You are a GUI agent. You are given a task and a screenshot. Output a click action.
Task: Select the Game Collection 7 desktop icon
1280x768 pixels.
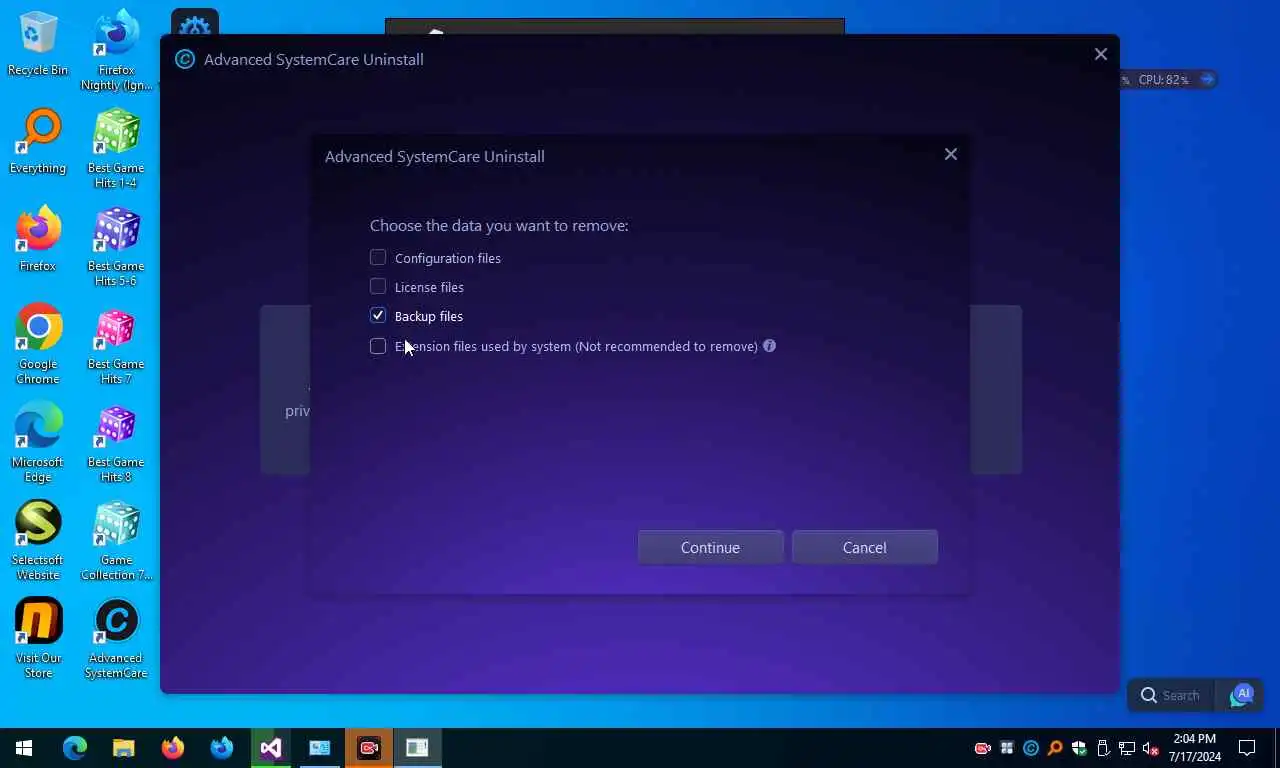coord(116,540)
